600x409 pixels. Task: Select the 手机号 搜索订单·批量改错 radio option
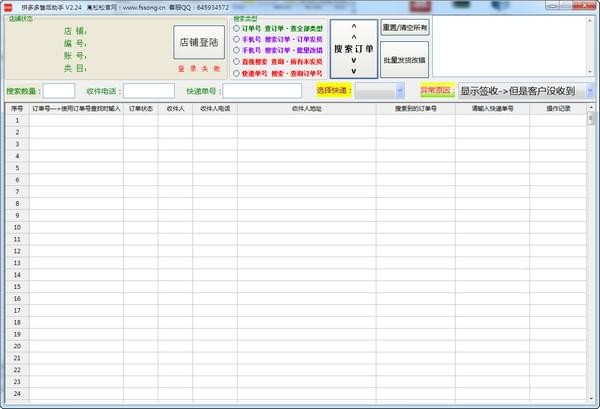pyautogui.click(x=236, y=50)
